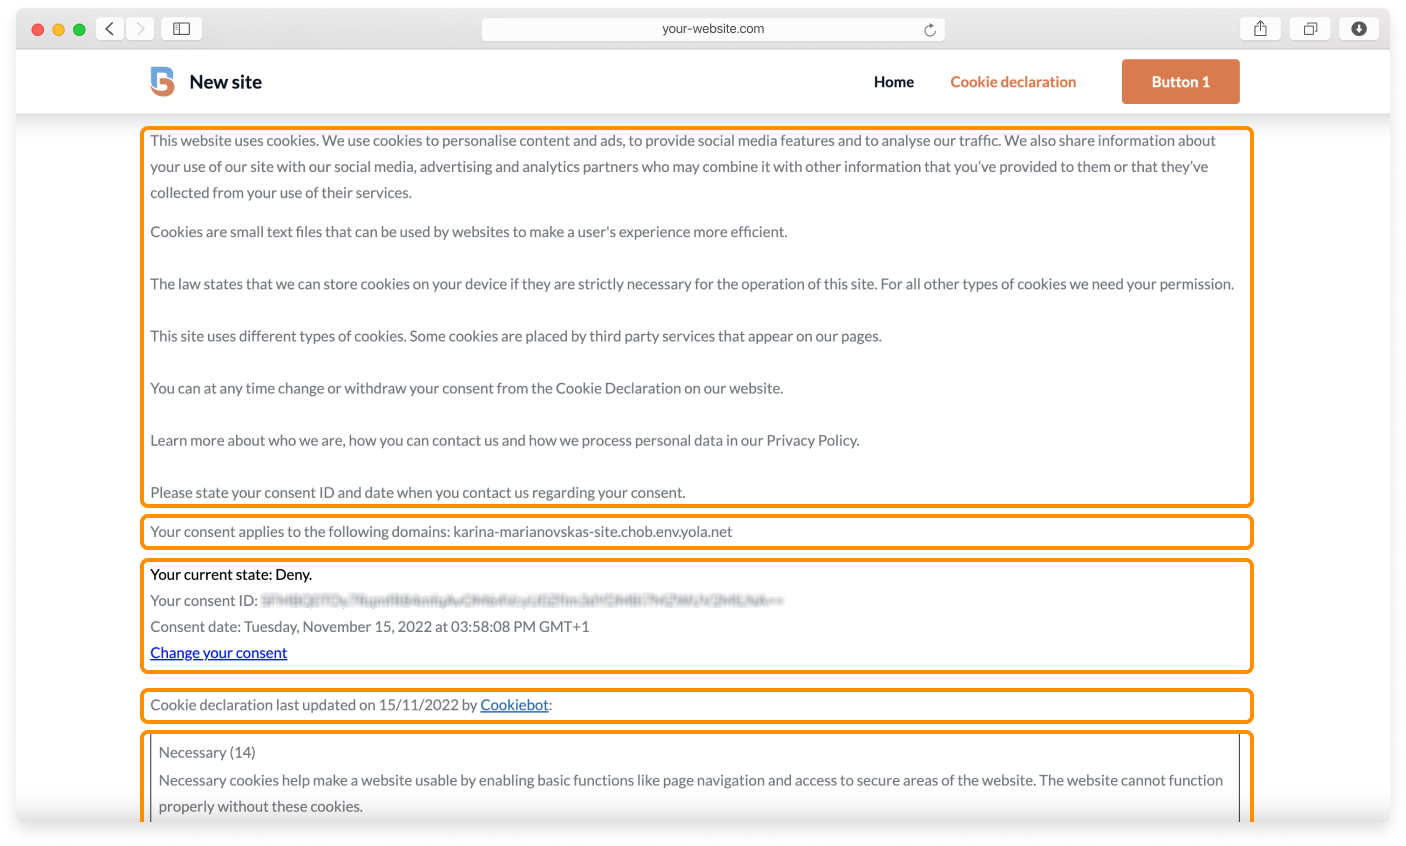Open the Downloads icon in toolbar
The height and width of the screenshot is (846, 1406).
pos(1358,29)
